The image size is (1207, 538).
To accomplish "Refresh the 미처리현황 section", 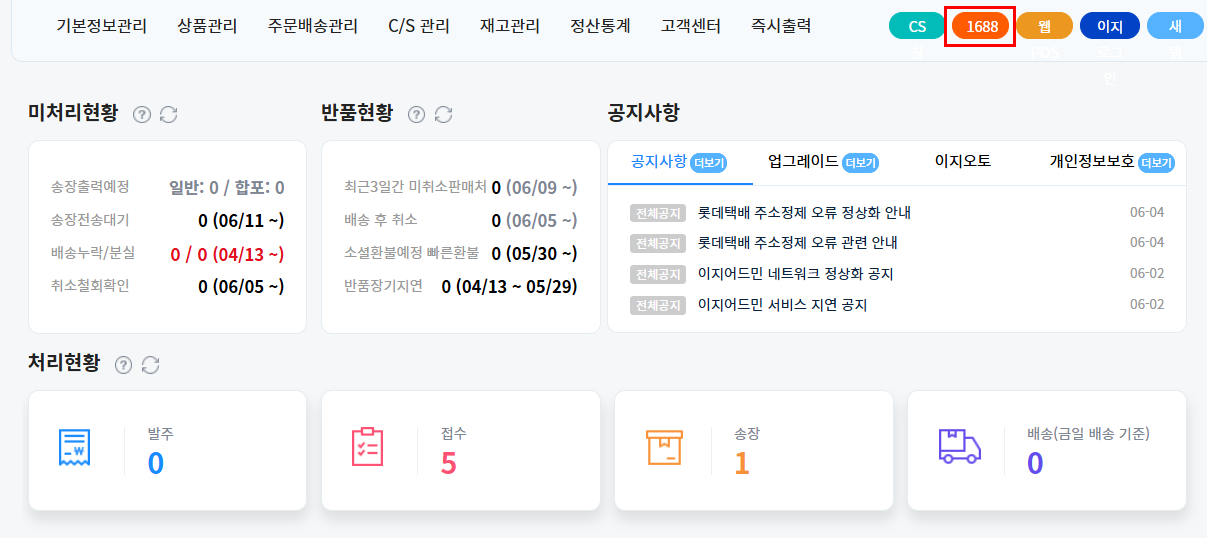I will (169, 115).
